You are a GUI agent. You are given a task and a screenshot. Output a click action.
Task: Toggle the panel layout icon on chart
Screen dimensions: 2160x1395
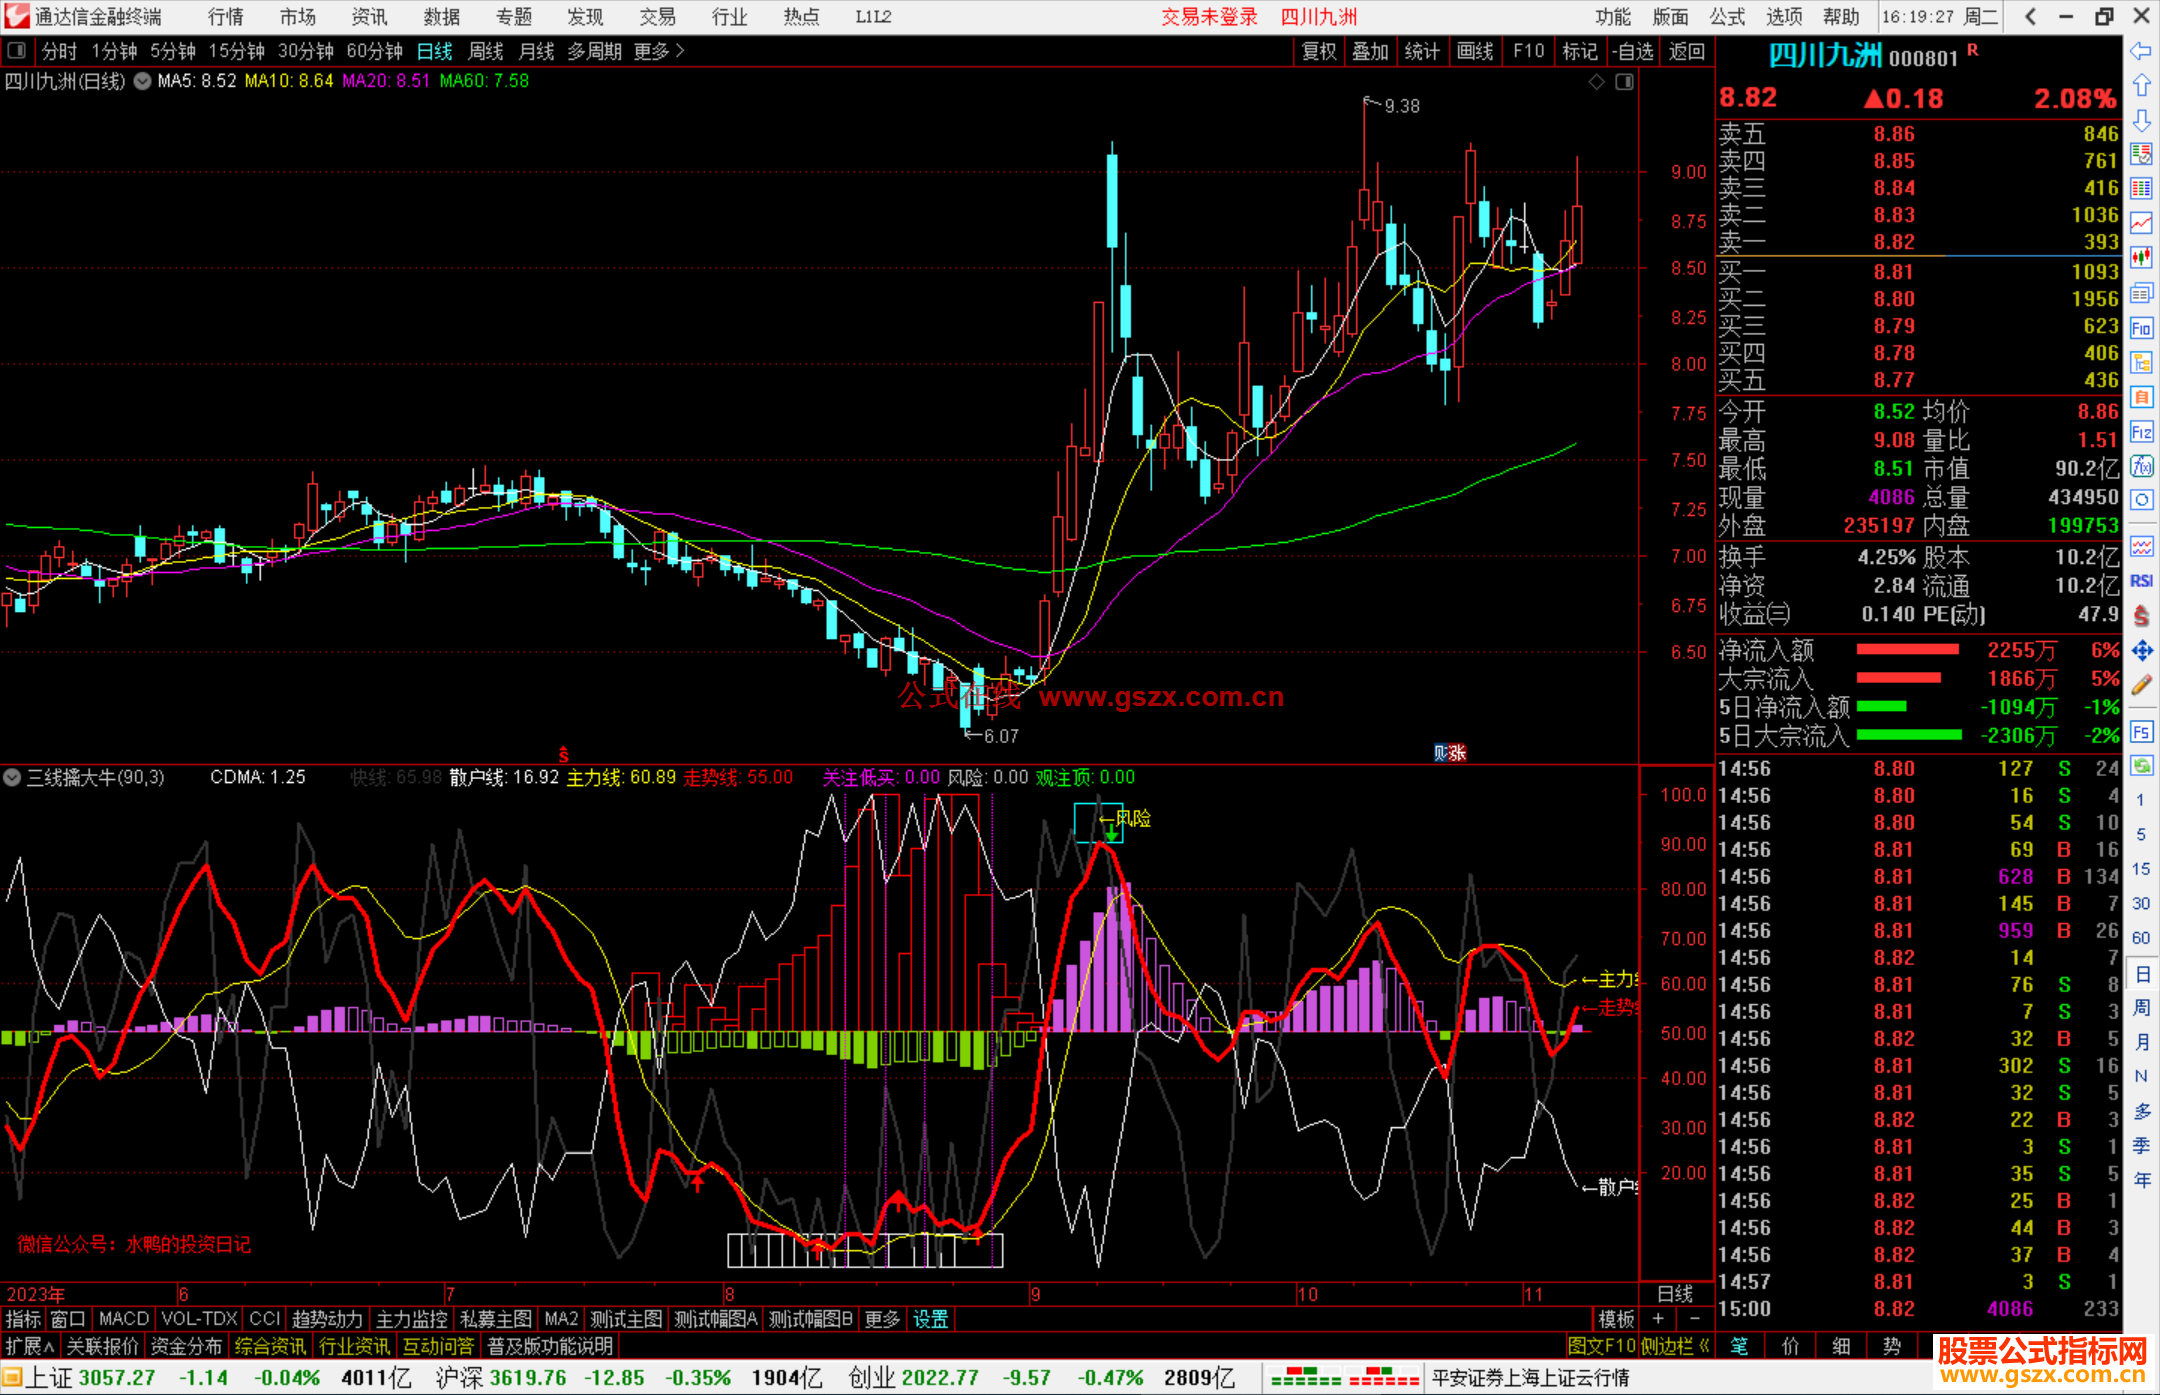[x=1624, y=82]
